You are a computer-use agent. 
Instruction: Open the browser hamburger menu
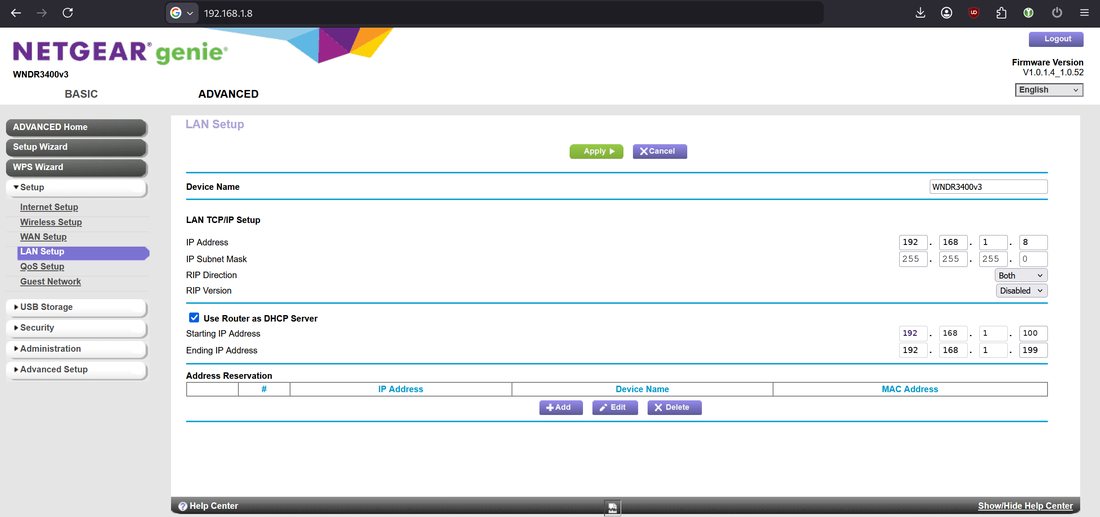(x=1083, y=13)
